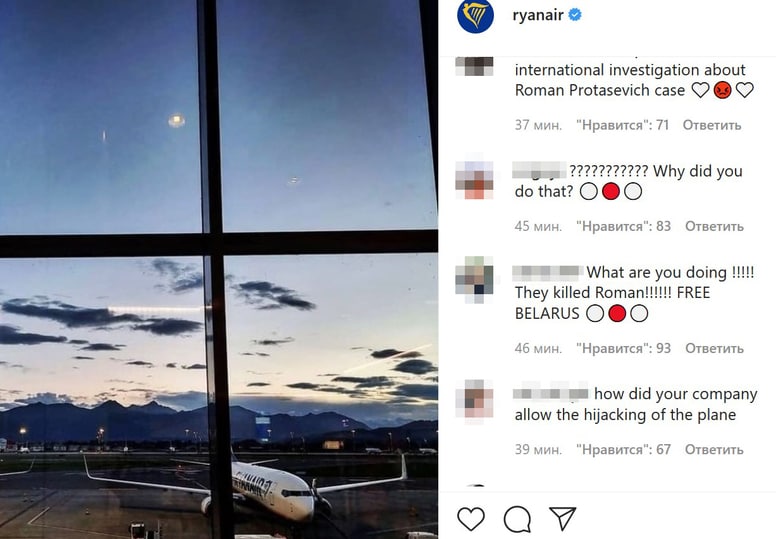776x539 pixels.
Task: Open comment bubble icon below the post
Action: pos(517,519)
